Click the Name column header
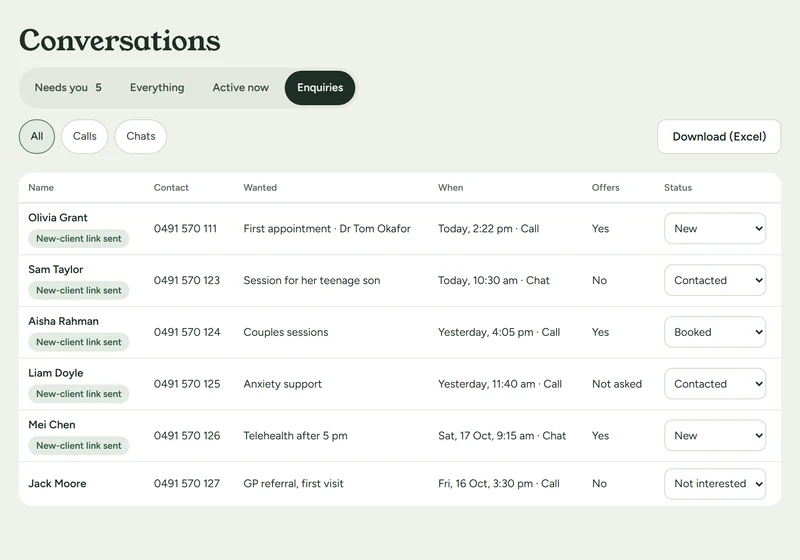This screenshot has width=800, height=560. pos(41,188)
